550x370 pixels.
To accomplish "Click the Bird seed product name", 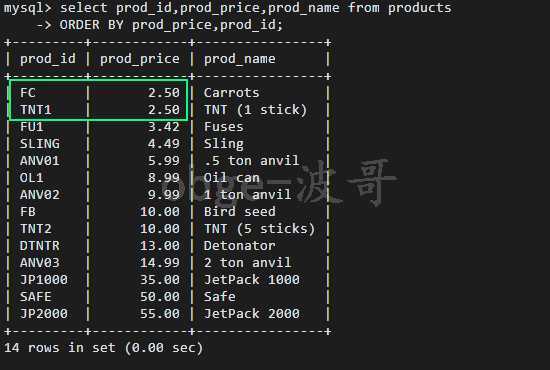I will pyautogui.click(x=240, y=211).
